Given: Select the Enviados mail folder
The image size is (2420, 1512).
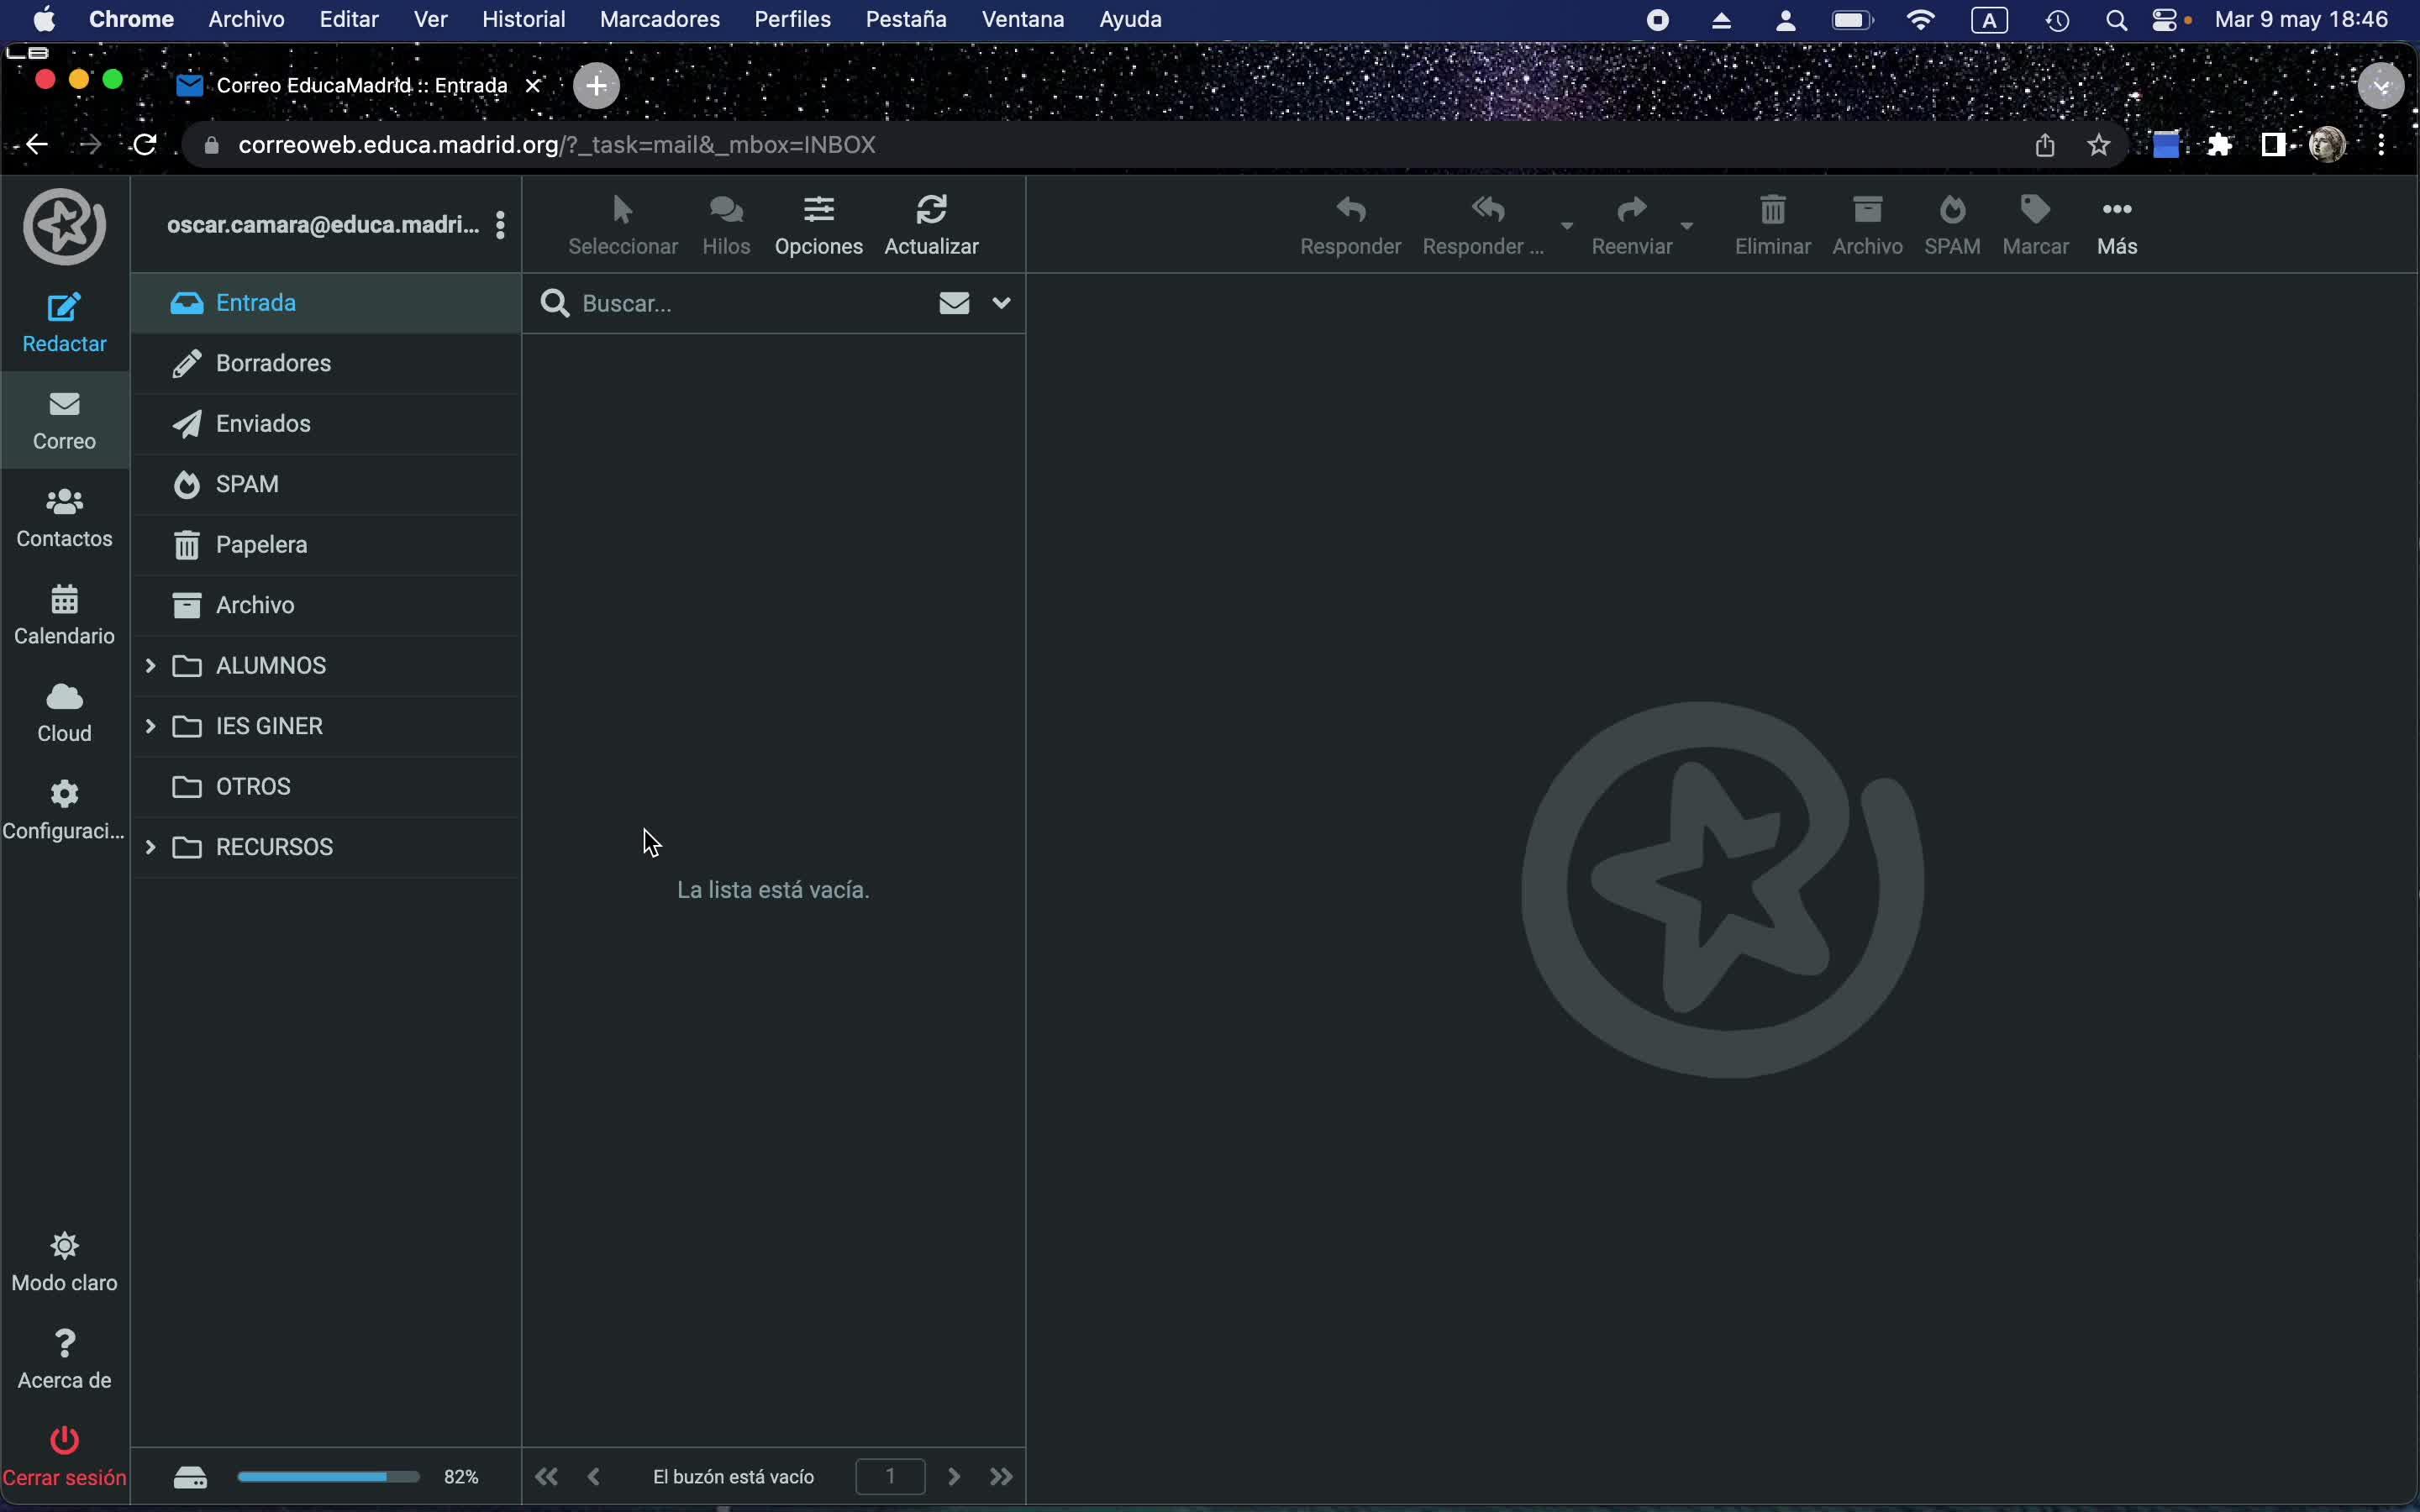Looking at the screenshot, I should point(262,424).
